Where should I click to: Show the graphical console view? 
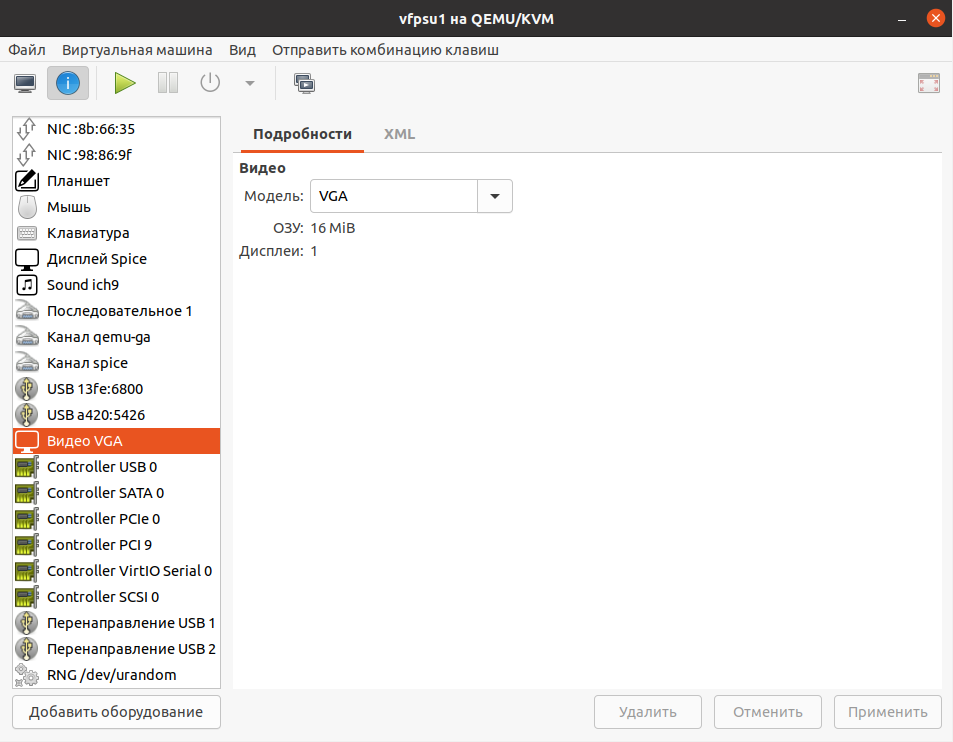(x=25, y=83)
